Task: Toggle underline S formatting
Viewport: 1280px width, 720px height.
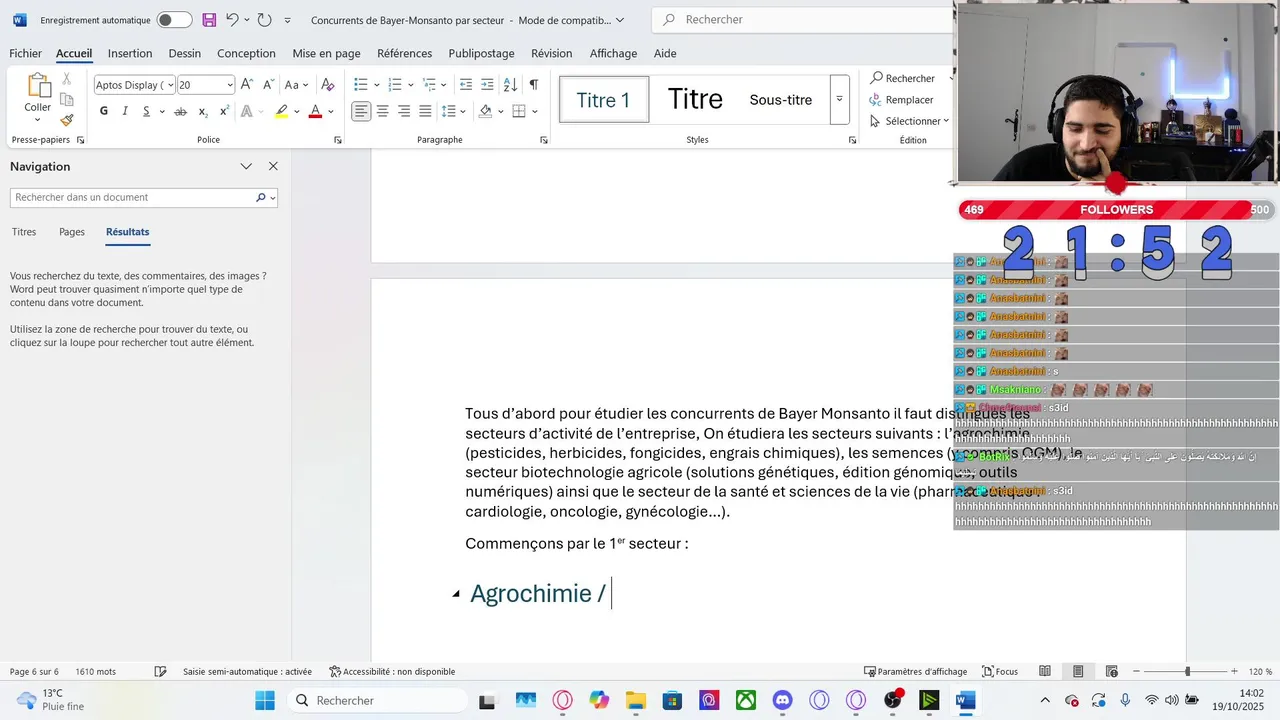Action: tap(146, 111)
